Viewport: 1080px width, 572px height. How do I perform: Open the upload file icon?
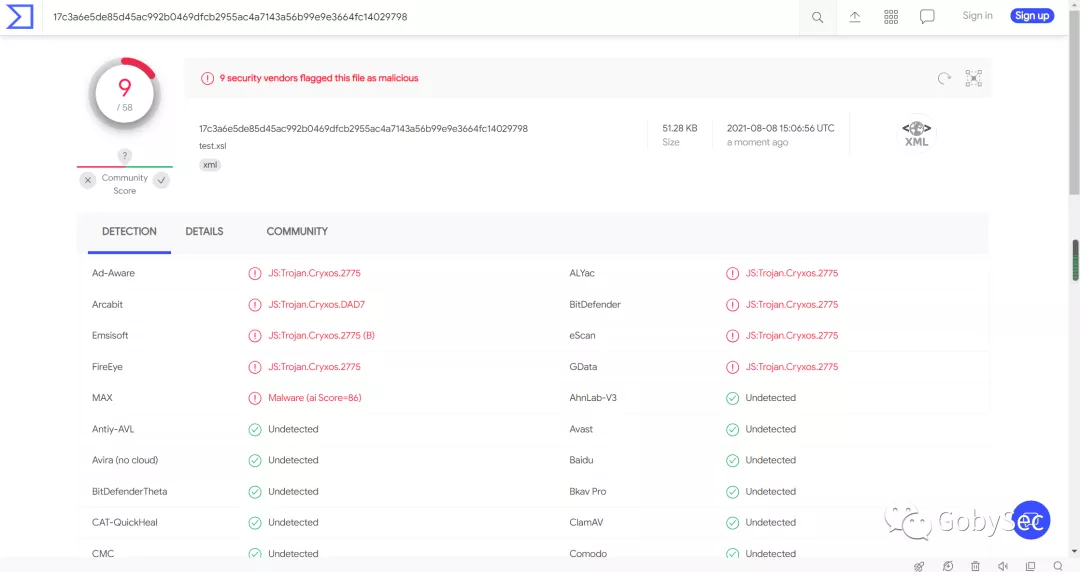tap(855, 17)
